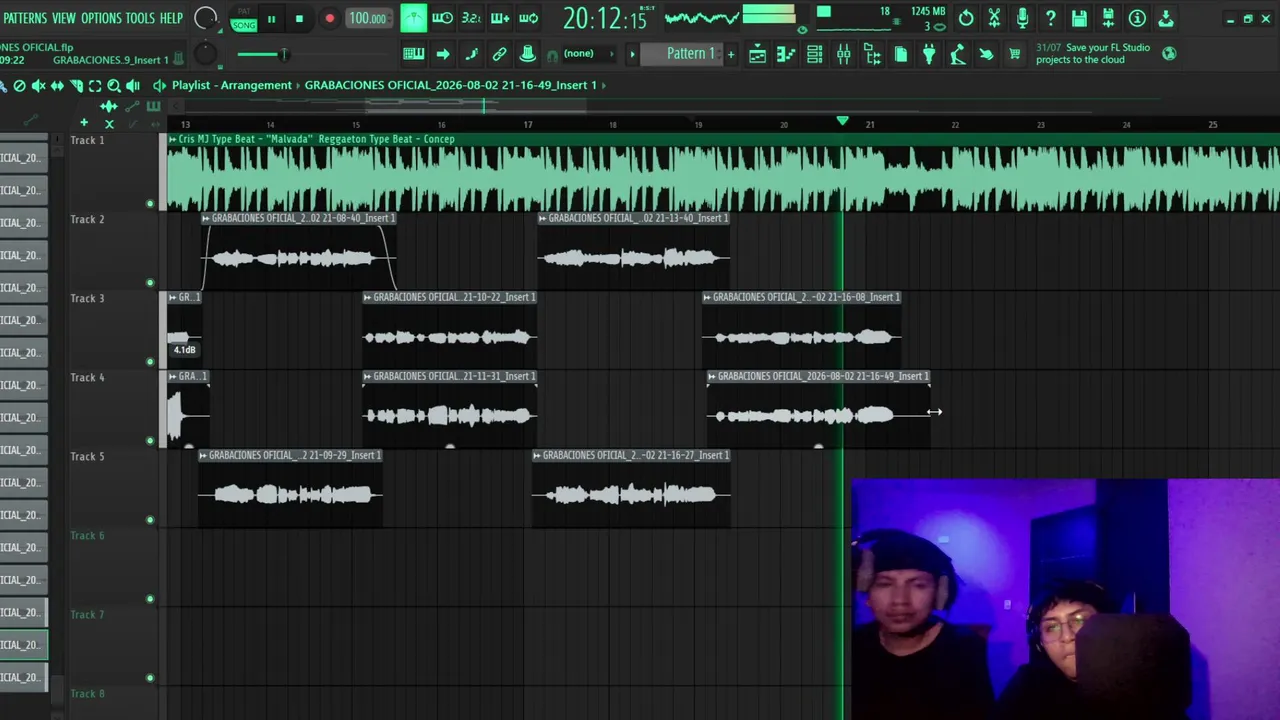Click the save new version icon
Screen dimensions: 1280x720
[1108, 18]
